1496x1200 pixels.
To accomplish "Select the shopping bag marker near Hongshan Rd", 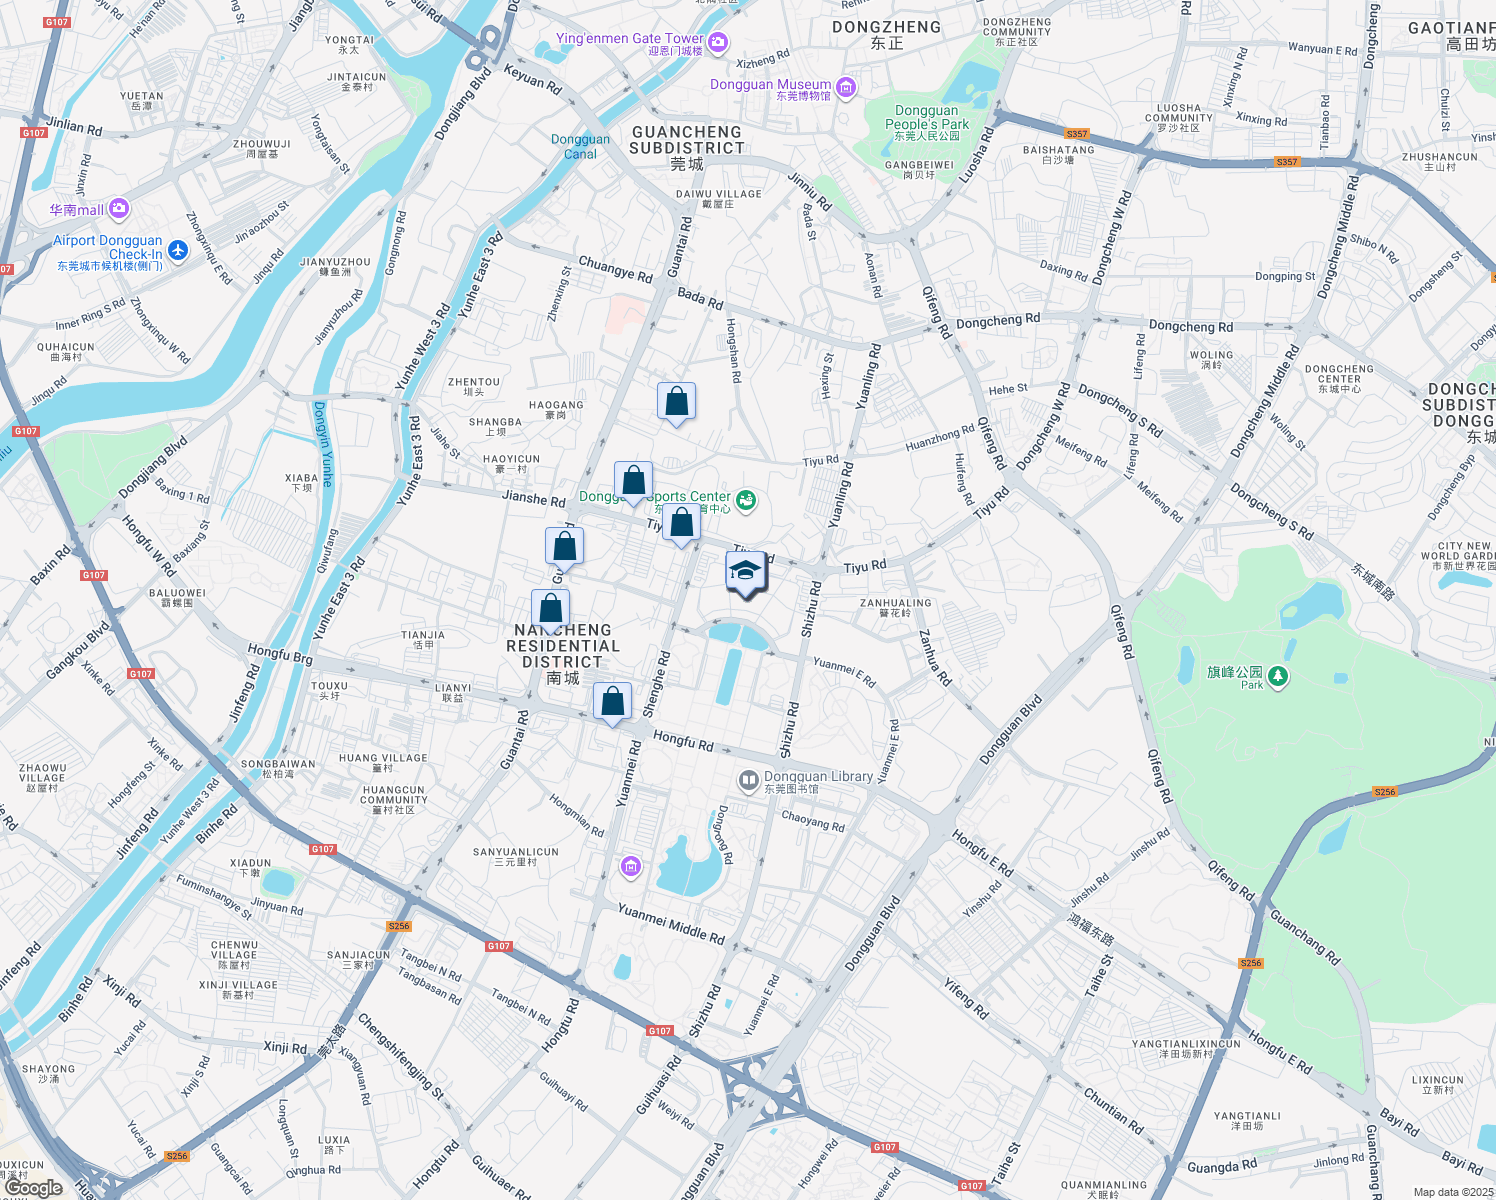I will tap(677, 402).
